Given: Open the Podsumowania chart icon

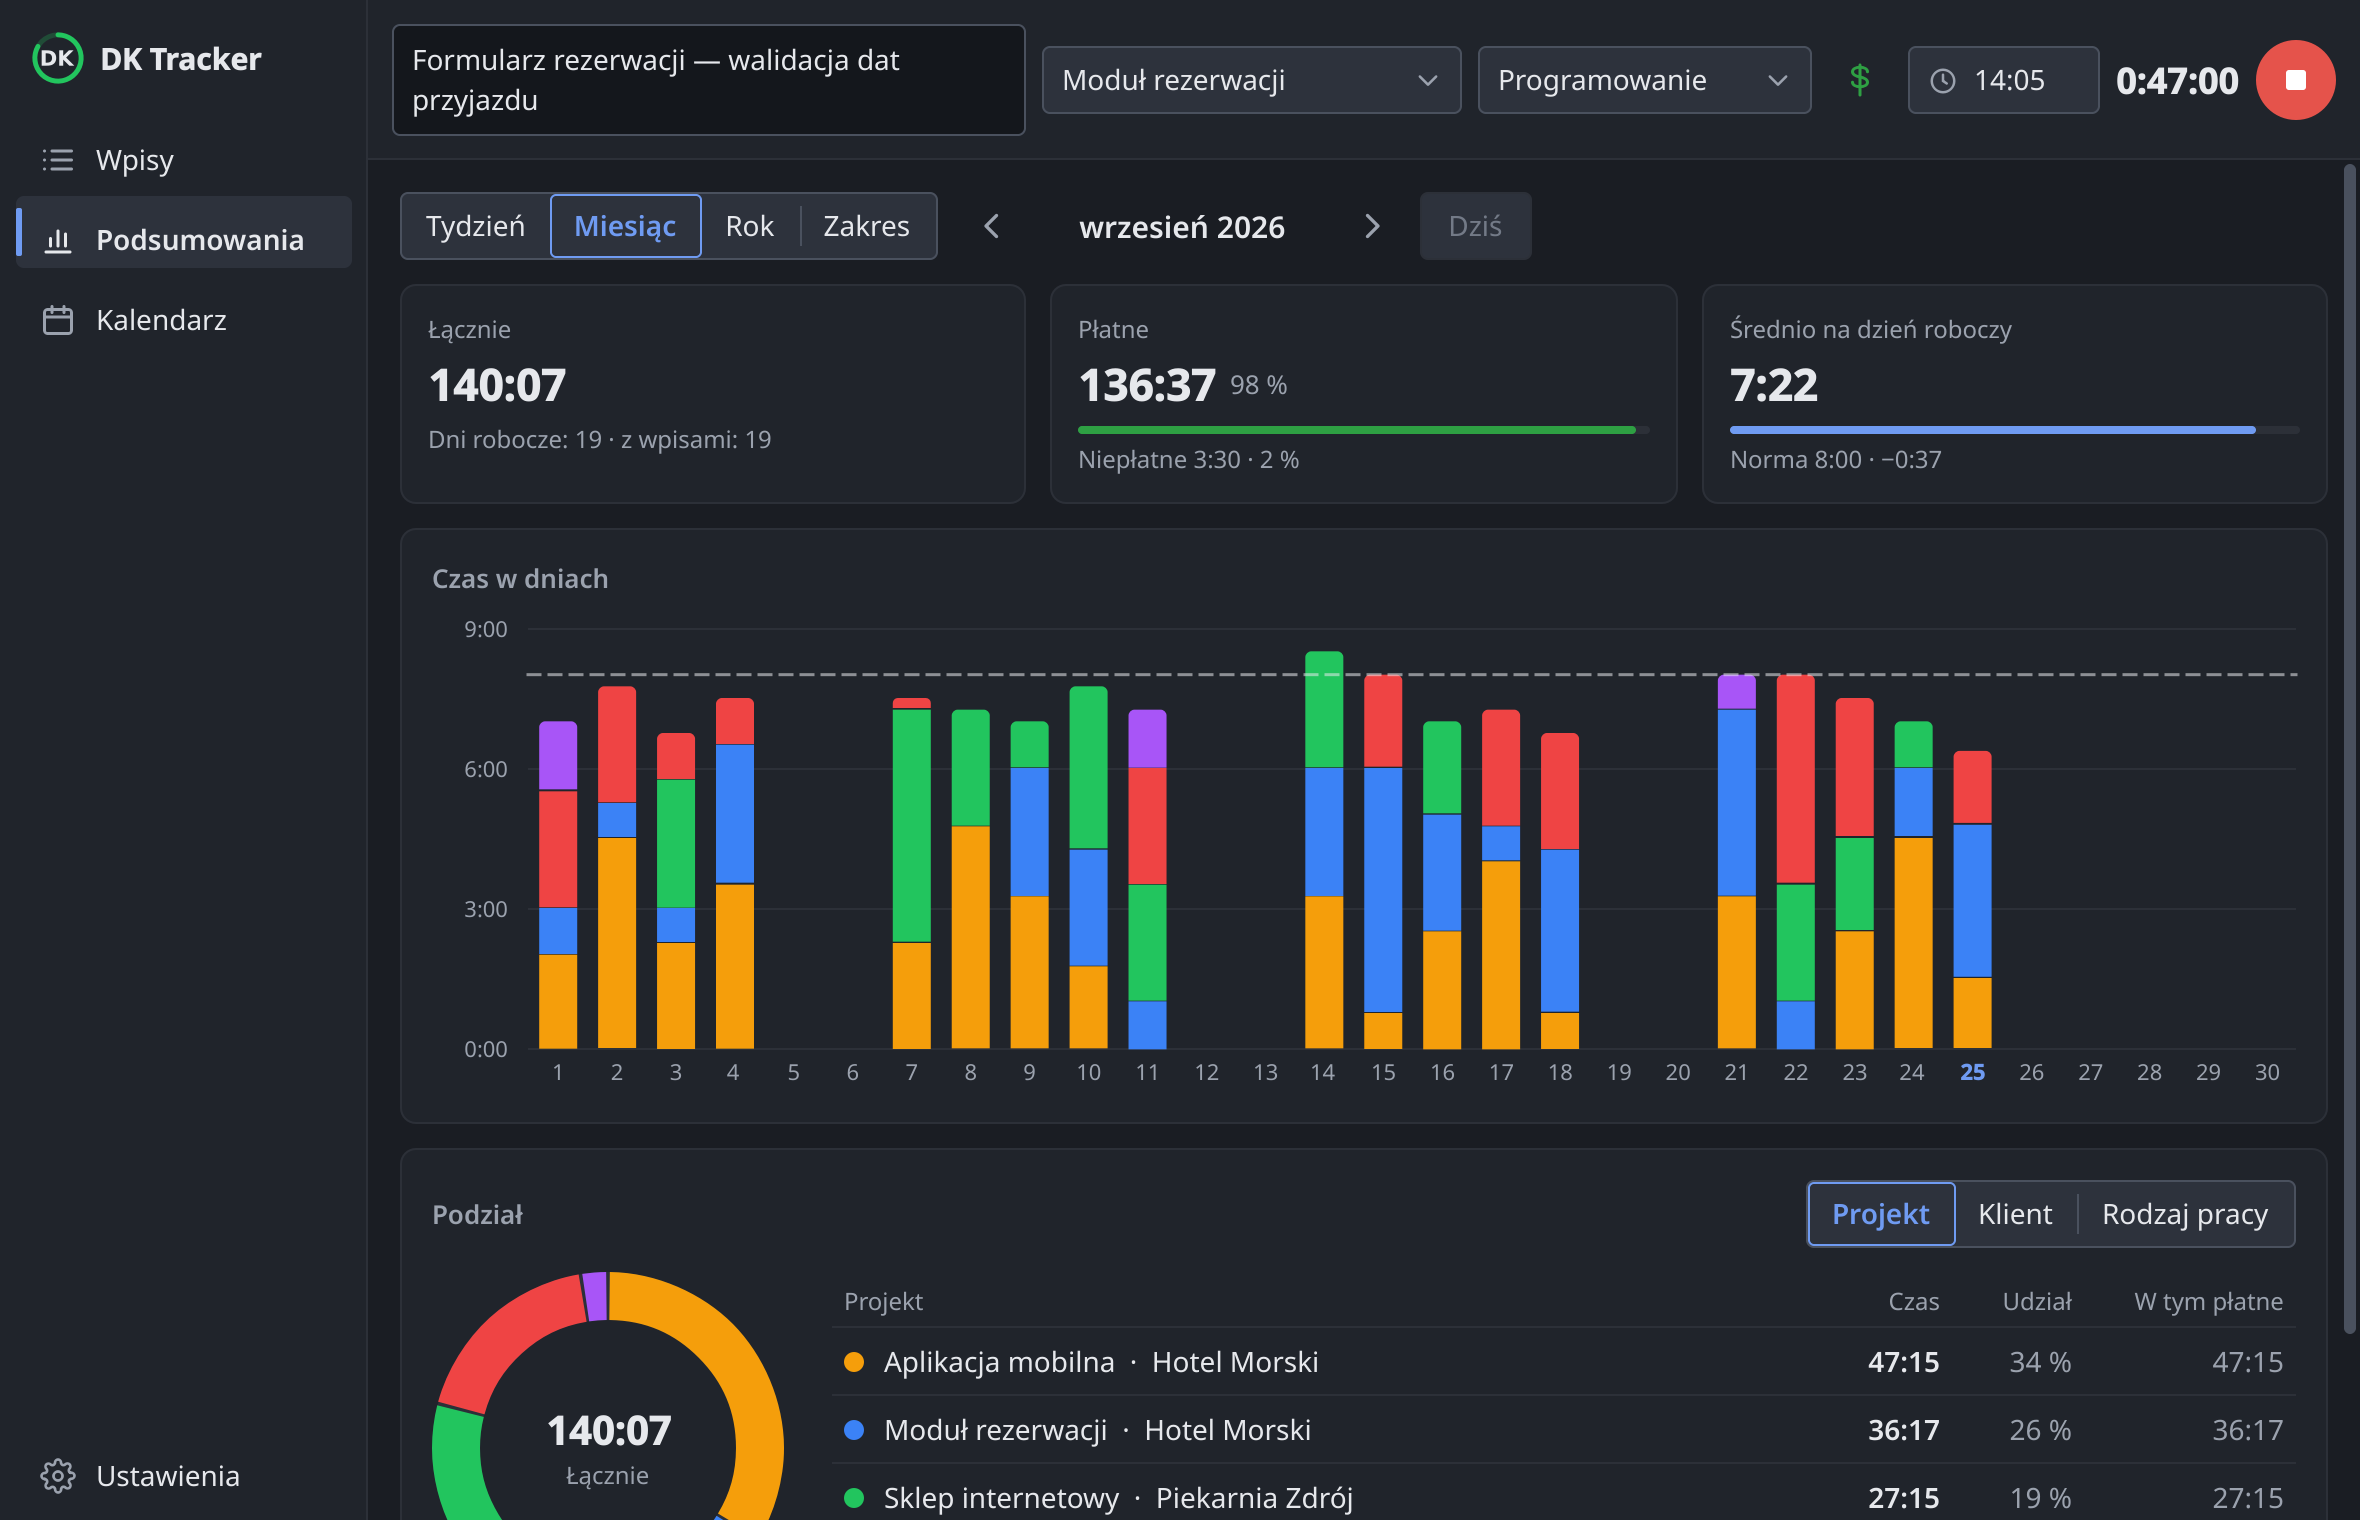Looking at the screenshot, I should (x=58, y=240).
